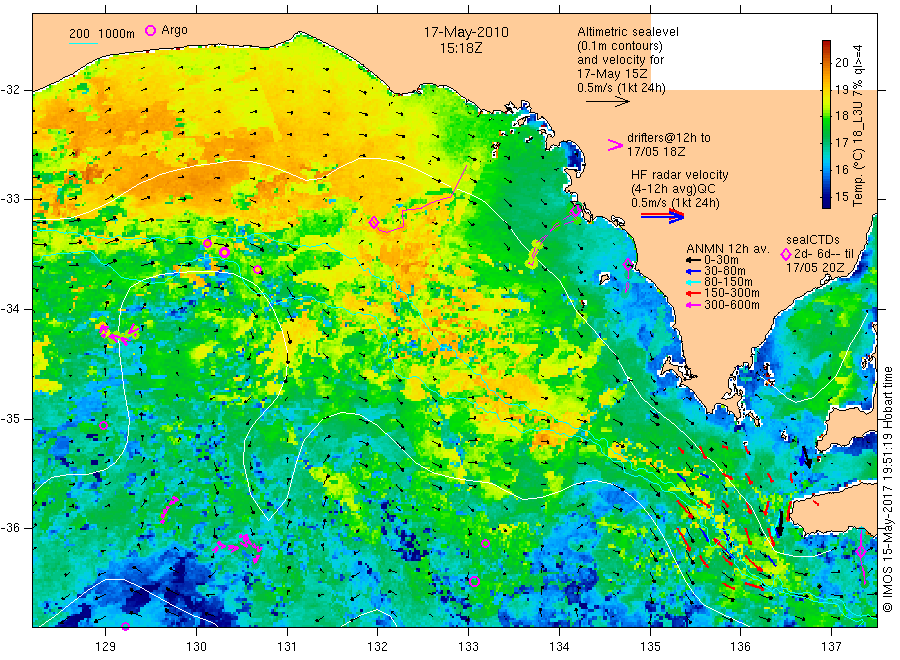The height and width of the screenshot is (660, 900).
Task: Click the 'HF radar velocity' label
Action: coord(680,174)
